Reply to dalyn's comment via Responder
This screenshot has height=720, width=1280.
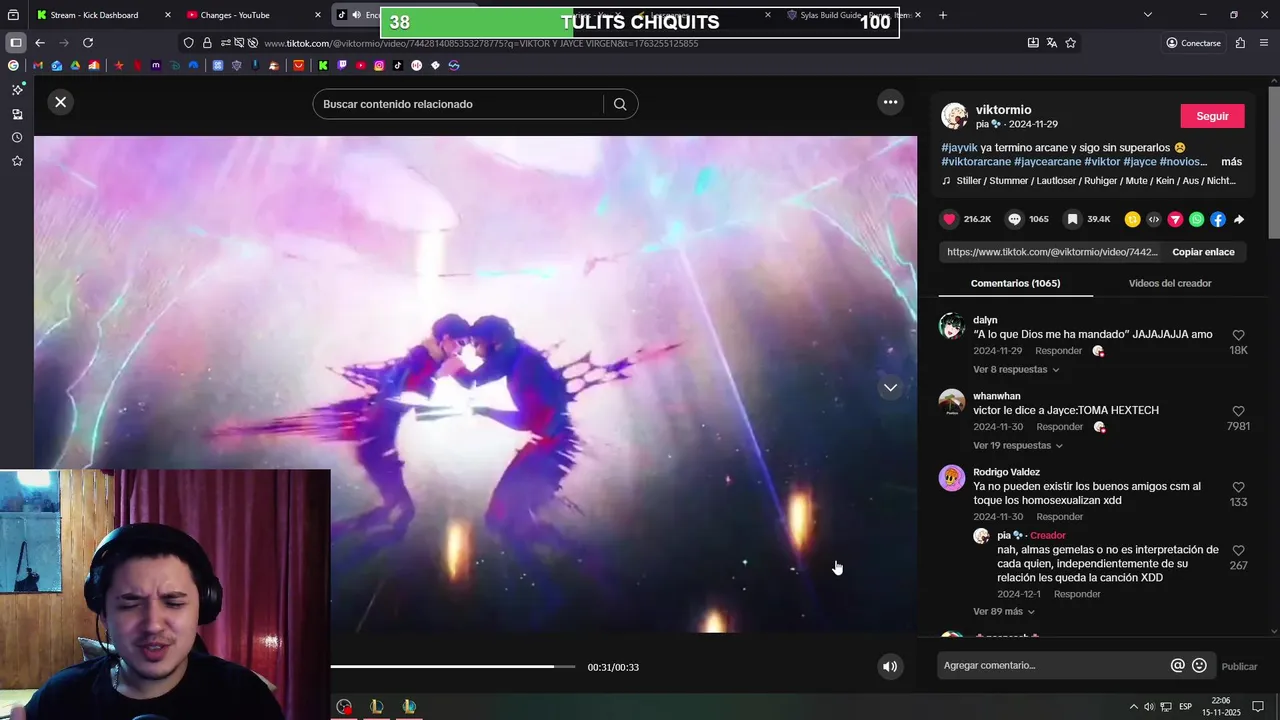[1058, 351]
